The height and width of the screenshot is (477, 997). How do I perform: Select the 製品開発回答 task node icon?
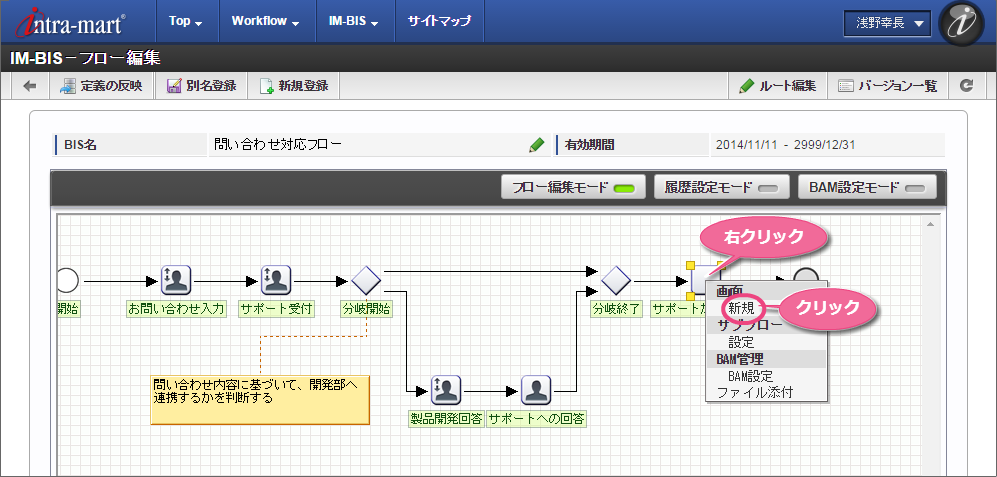[x=446, y=390]
